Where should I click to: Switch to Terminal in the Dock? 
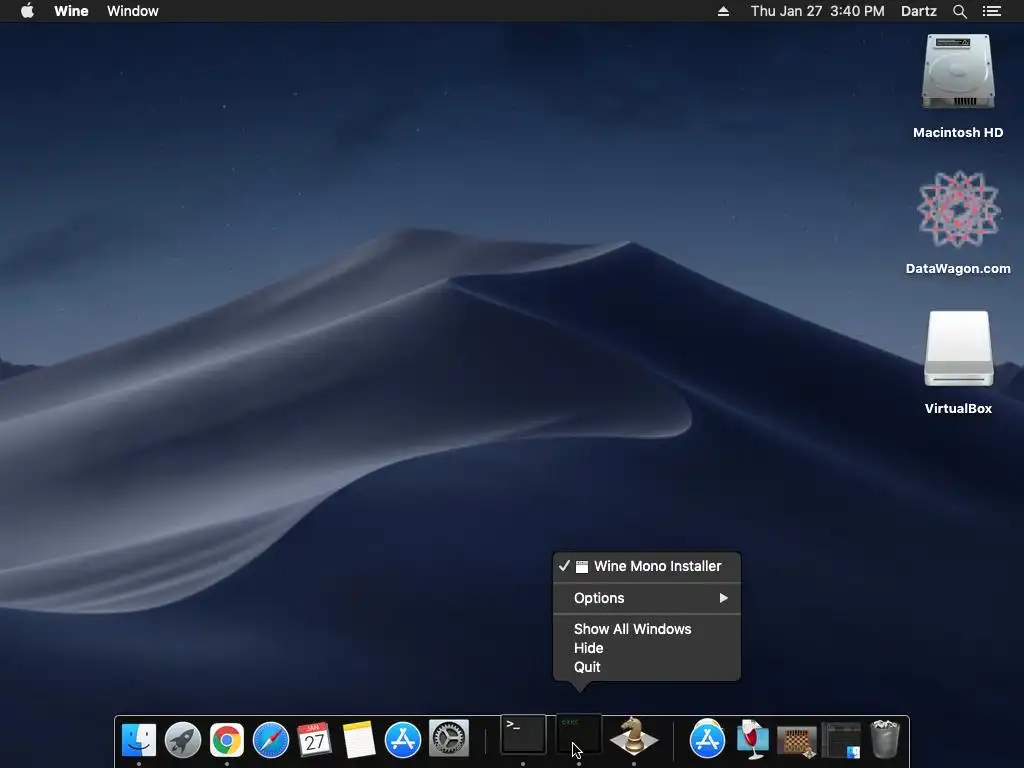click(x=523, y=734)
